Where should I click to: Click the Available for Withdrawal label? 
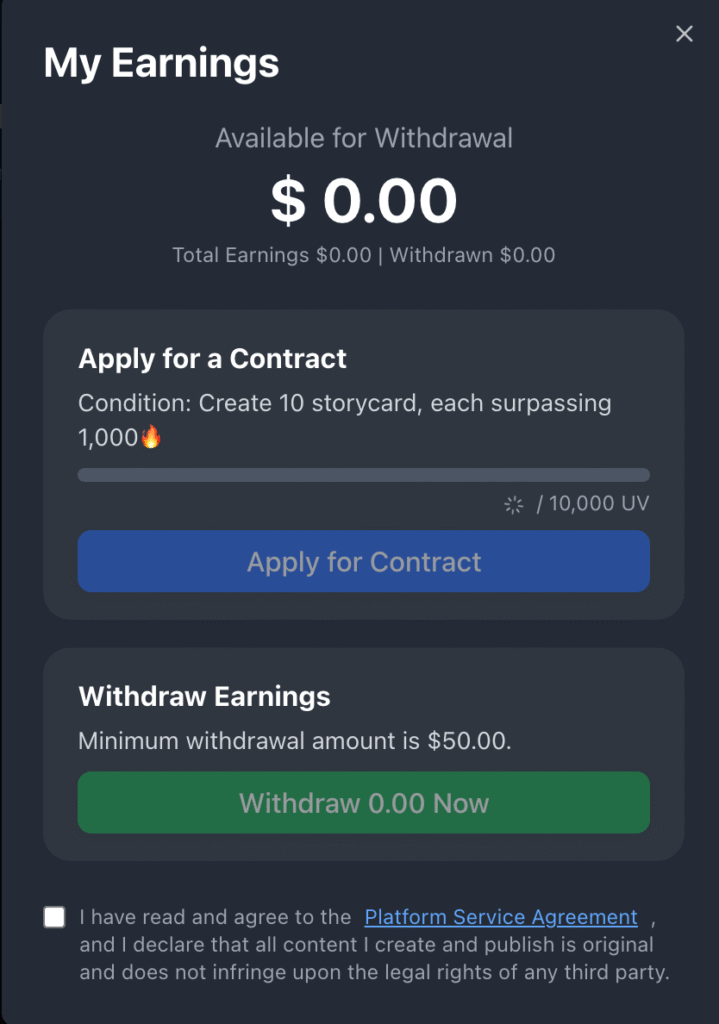click(x=364, y=138)
